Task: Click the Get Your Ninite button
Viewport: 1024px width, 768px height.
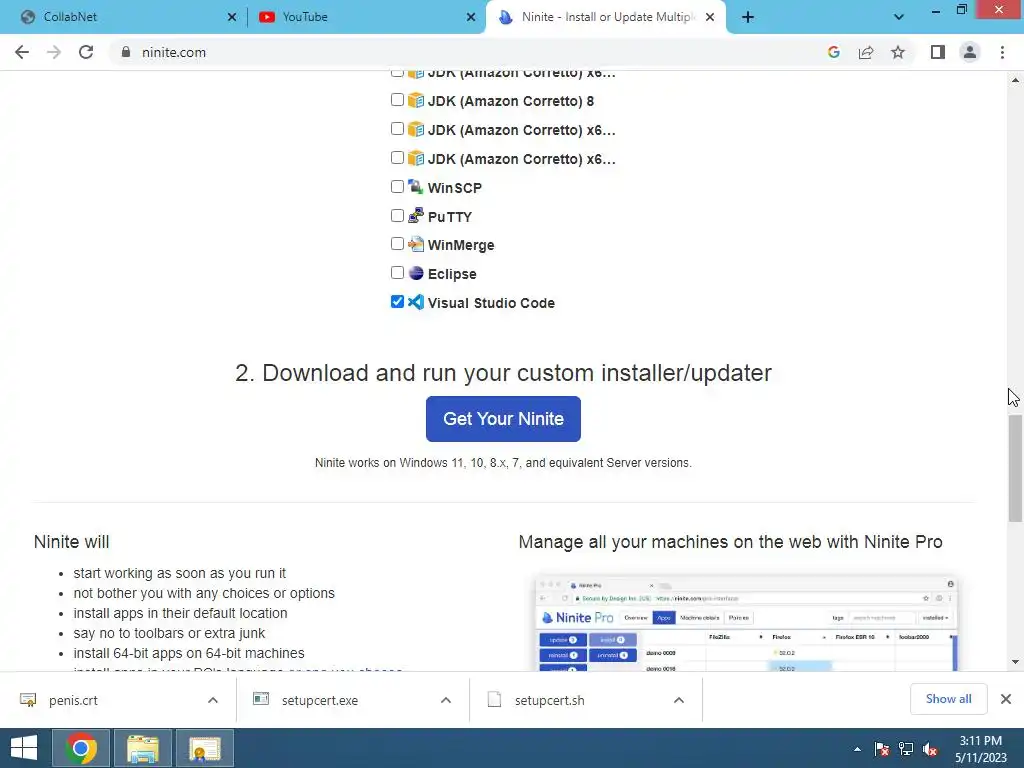Action: 503,419
